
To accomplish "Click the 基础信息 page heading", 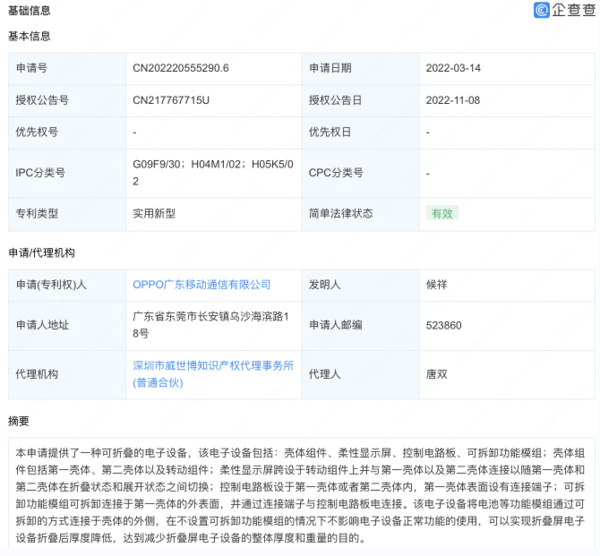I will 29,10.
